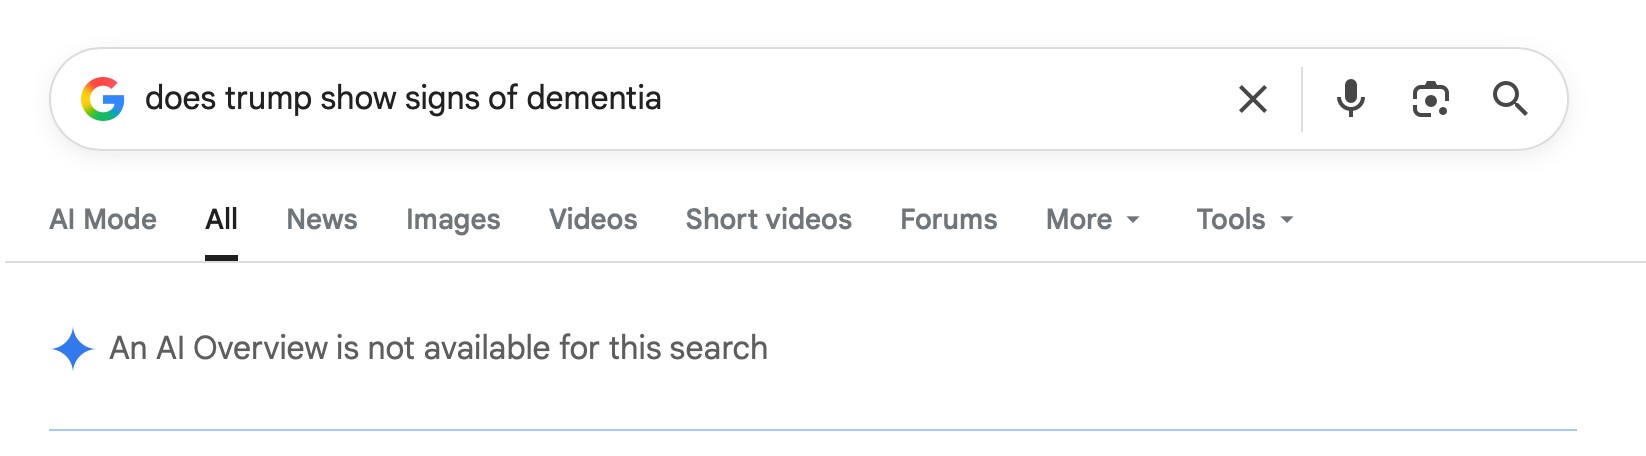Open the News results tab
Image resolution: width=1646 pixels, height=456 pixels.
321,219
